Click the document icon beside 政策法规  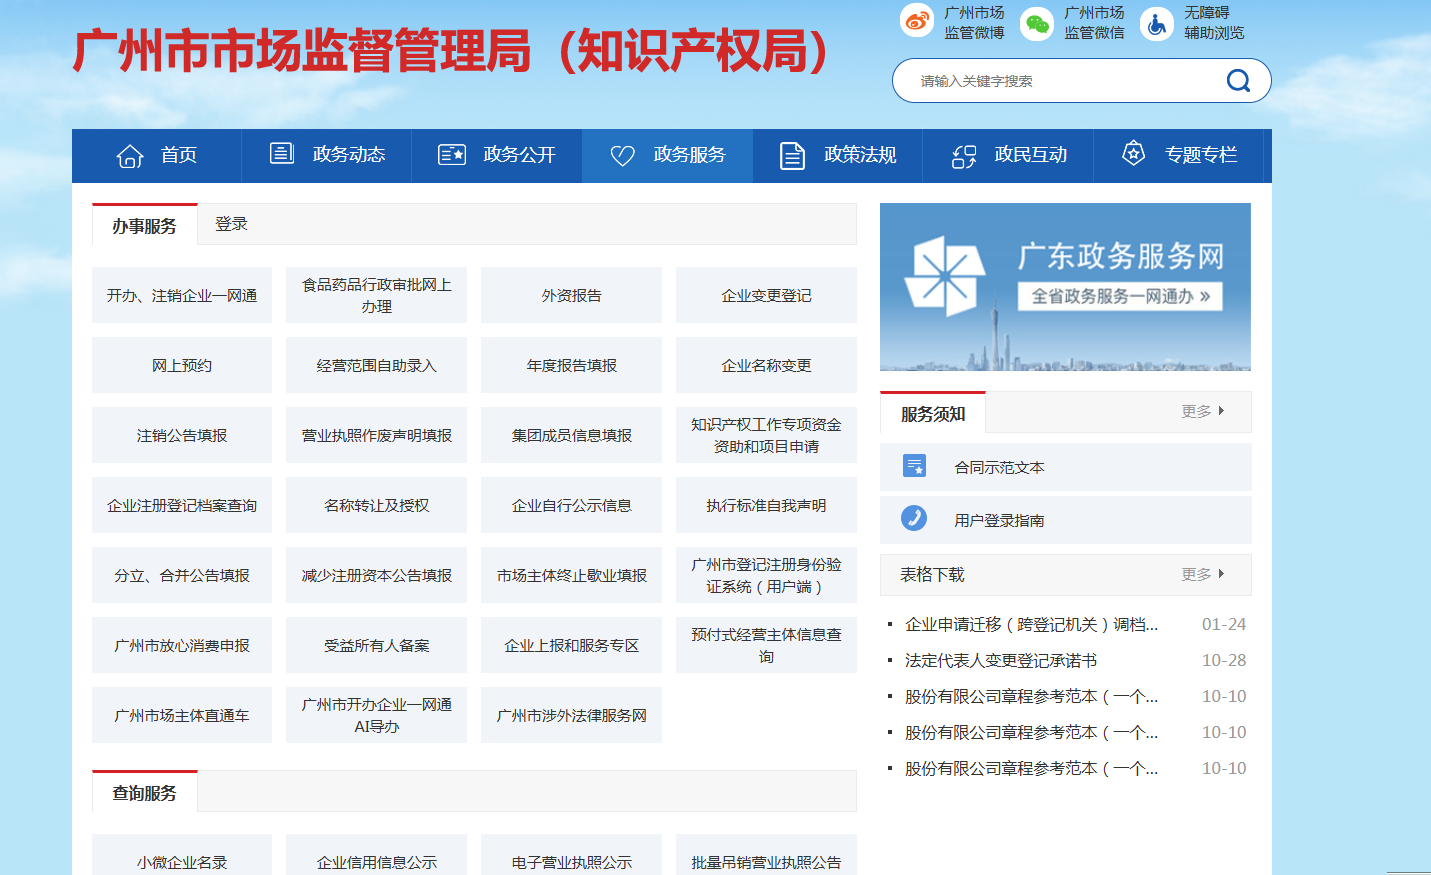[x=792, y=156]
